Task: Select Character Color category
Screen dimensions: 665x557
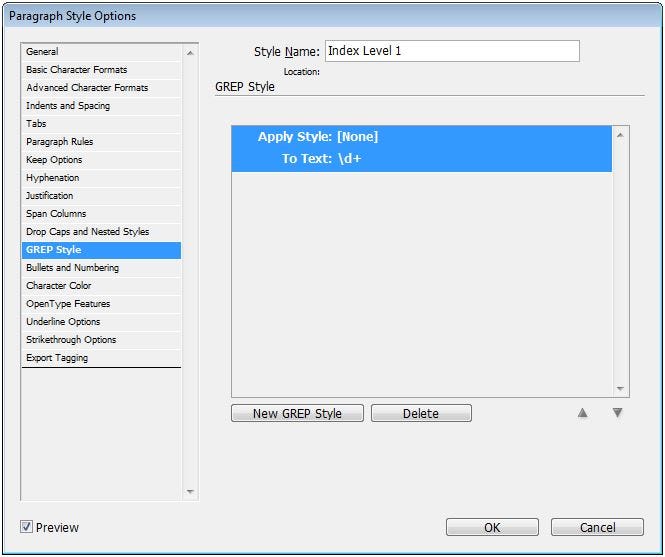Action: (x=101, y=286)
